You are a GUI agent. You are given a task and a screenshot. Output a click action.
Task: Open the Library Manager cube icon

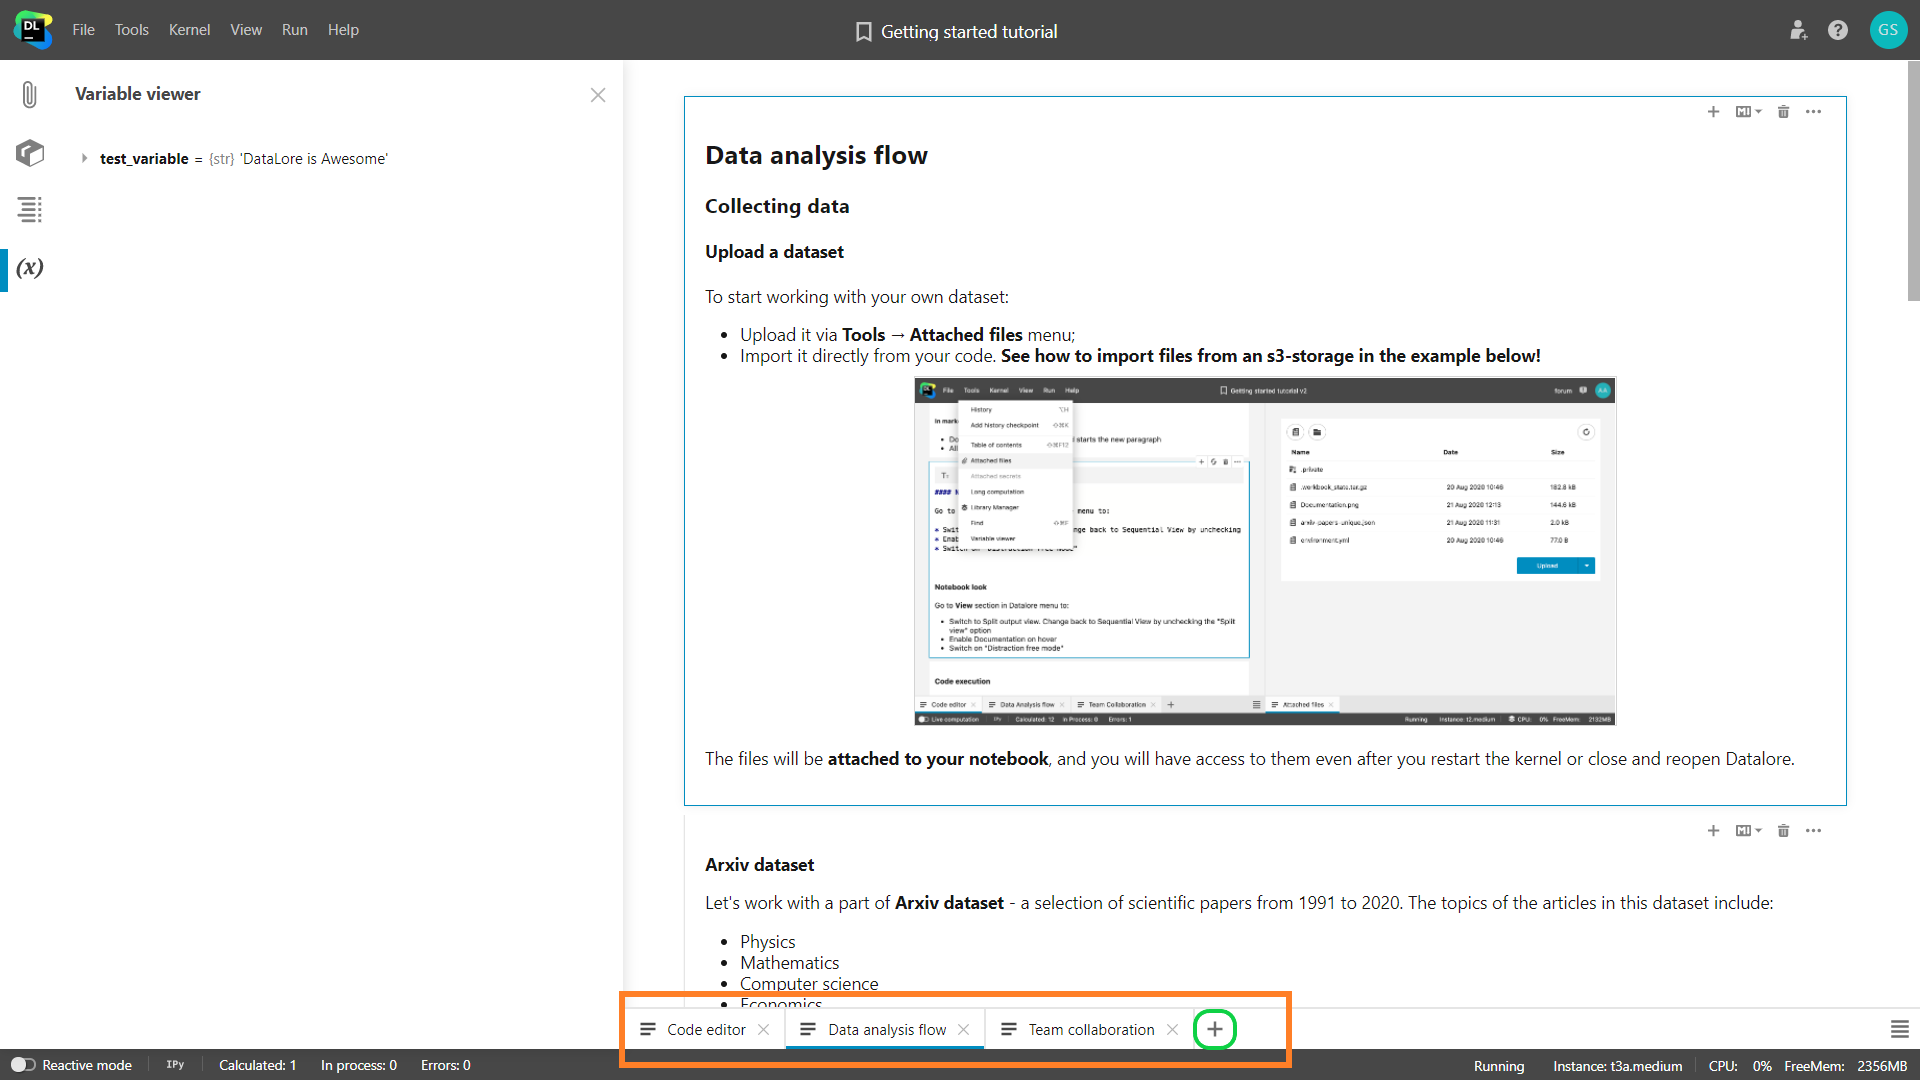tap(30, 153)
